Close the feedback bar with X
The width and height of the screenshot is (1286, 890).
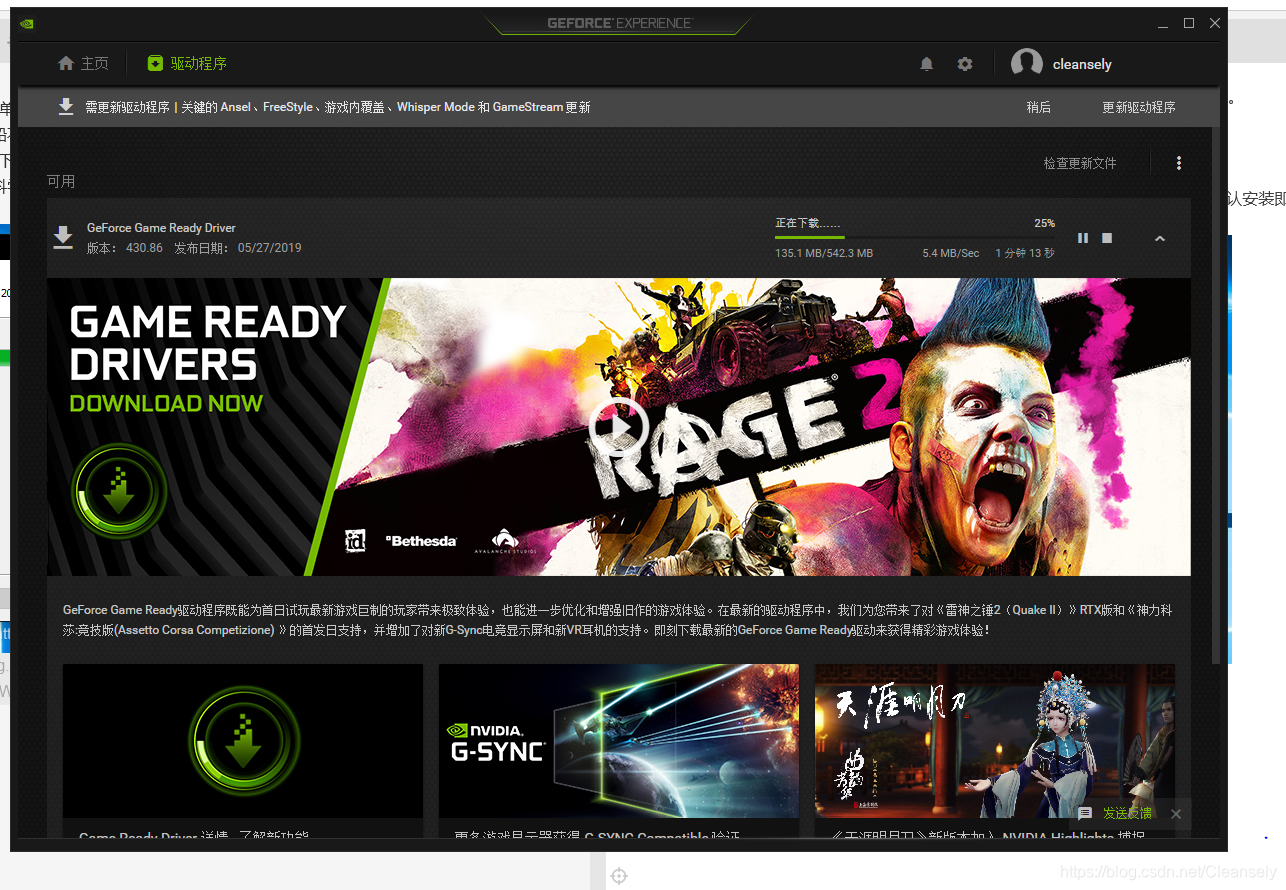point(1176,814)
